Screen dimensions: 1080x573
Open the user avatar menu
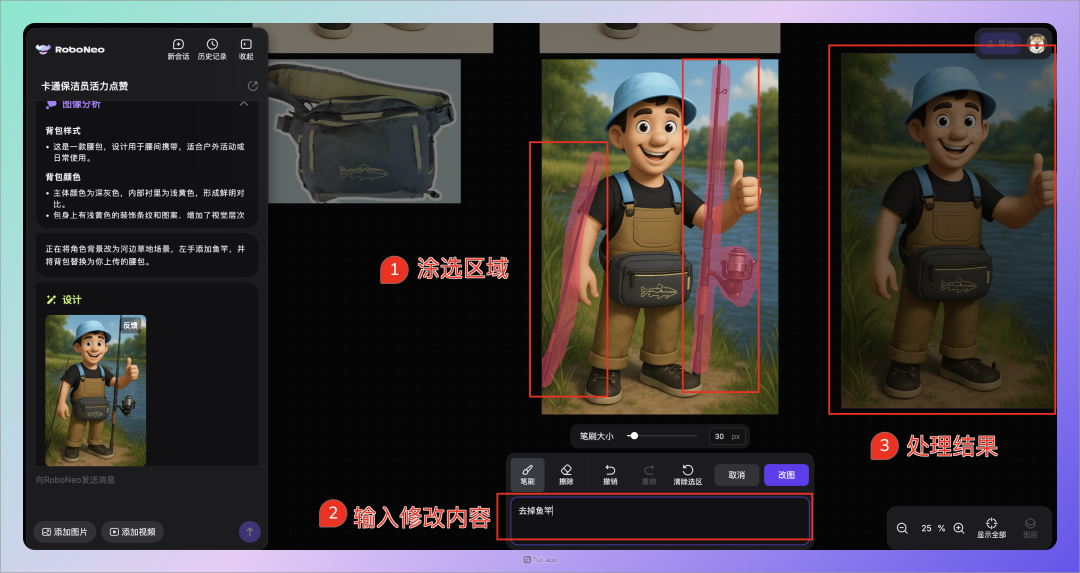coord(1037,44)
